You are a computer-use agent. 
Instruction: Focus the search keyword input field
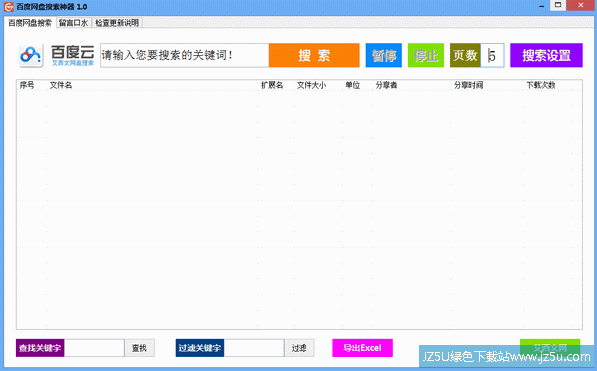click(x=185, y=55)
